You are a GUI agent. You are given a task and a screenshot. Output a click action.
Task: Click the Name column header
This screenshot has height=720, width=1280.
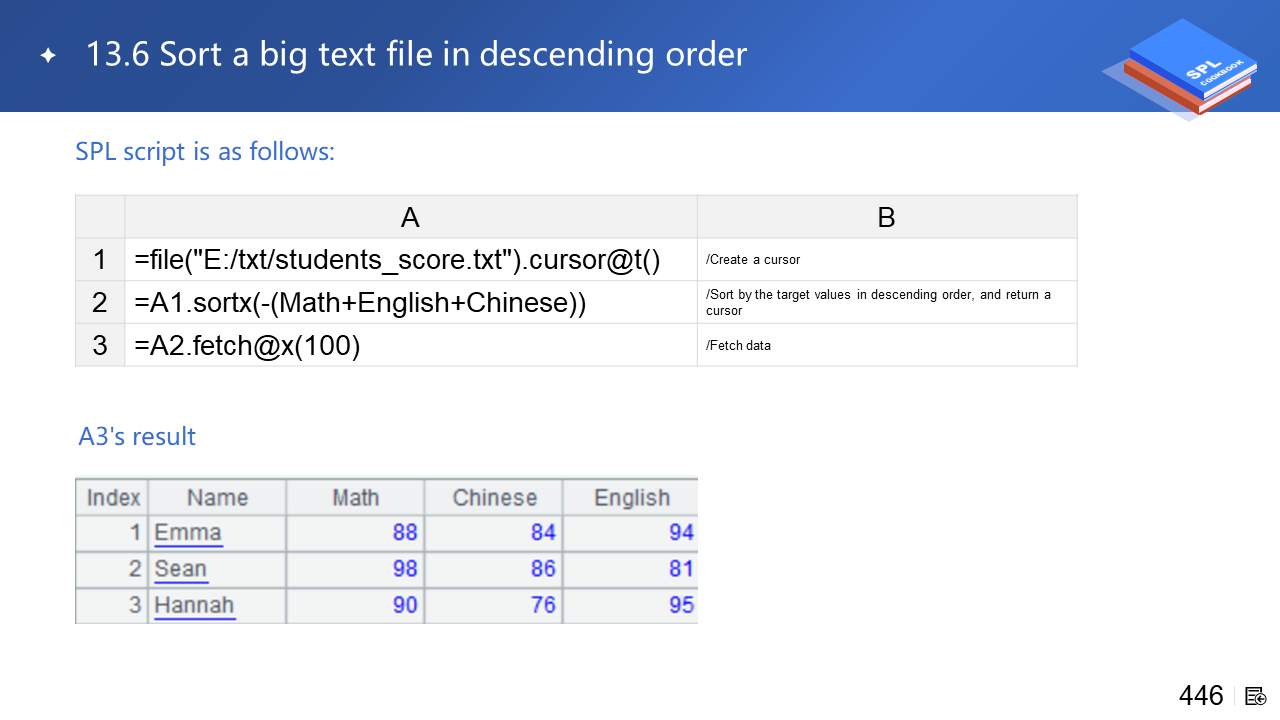pyautogui.click(x=217, y=497)
